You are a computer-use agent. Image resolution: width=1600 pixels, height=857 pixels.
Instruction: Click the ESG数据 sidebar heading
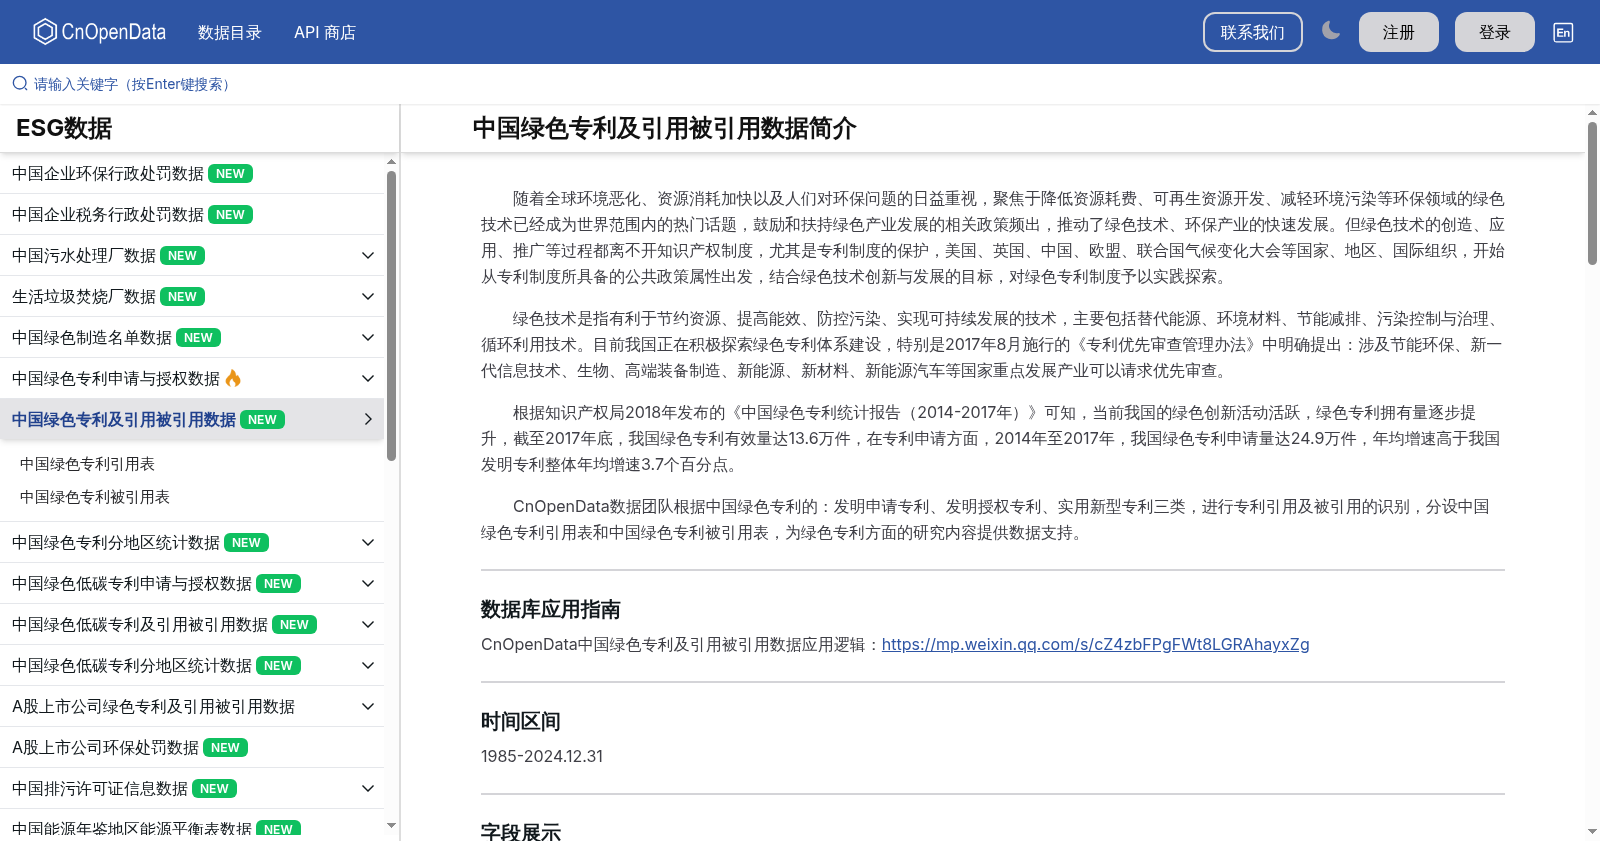[x=64, y=128]
